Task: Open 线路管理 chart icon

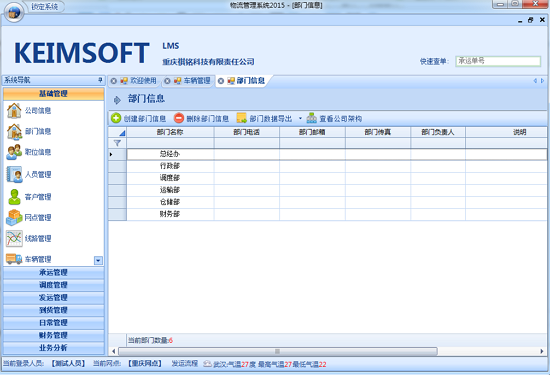Action: [14, 239]
